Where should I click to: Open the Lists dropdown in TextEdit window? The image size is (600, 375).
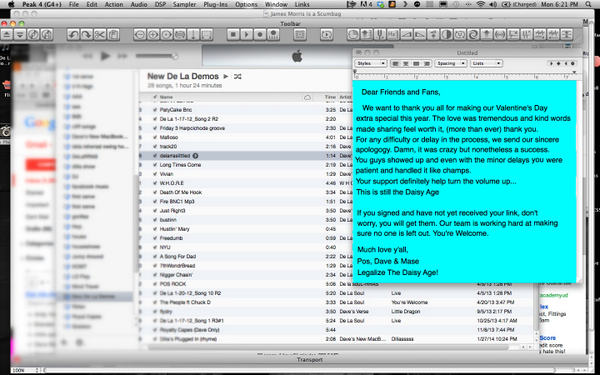pos(486,64)
